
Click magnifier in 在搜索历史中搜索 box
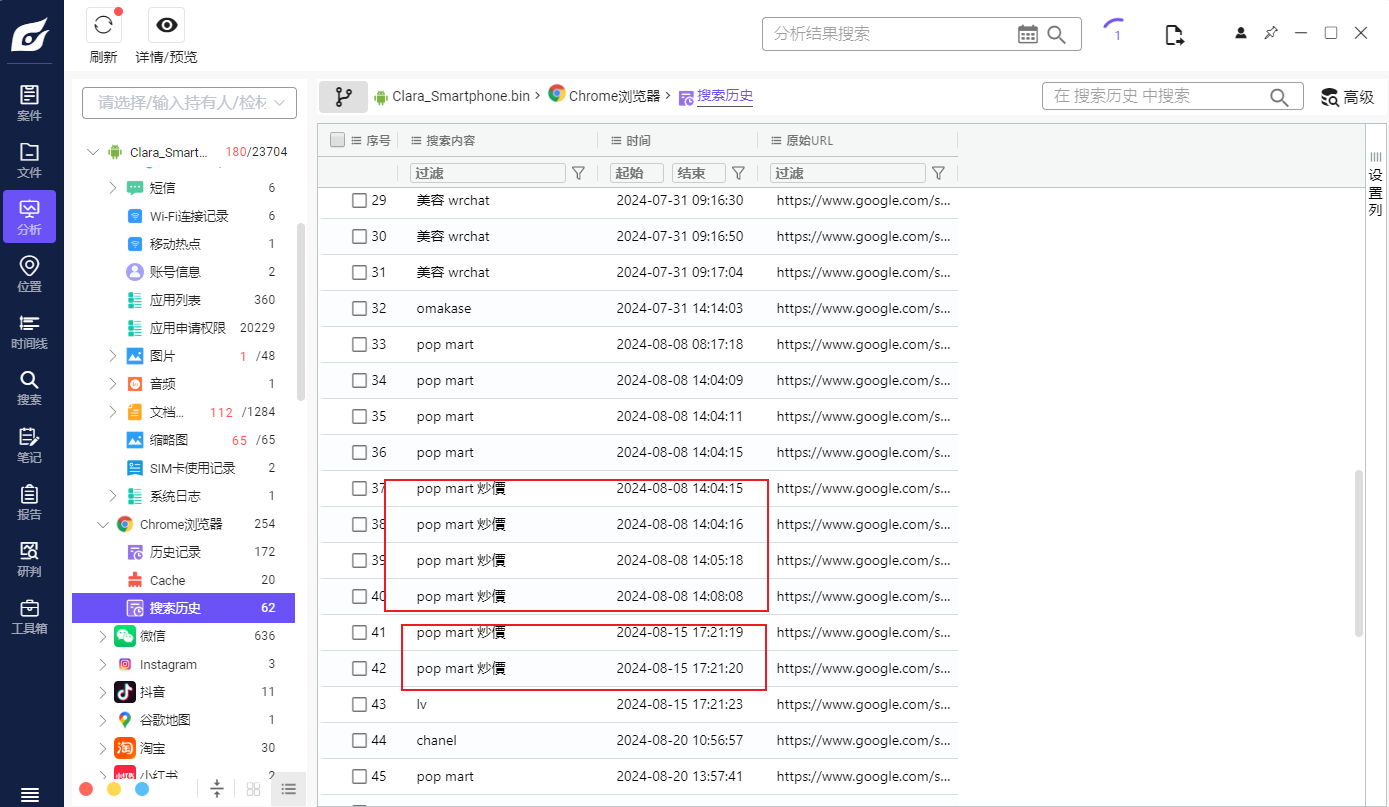tap(1279, 97)
